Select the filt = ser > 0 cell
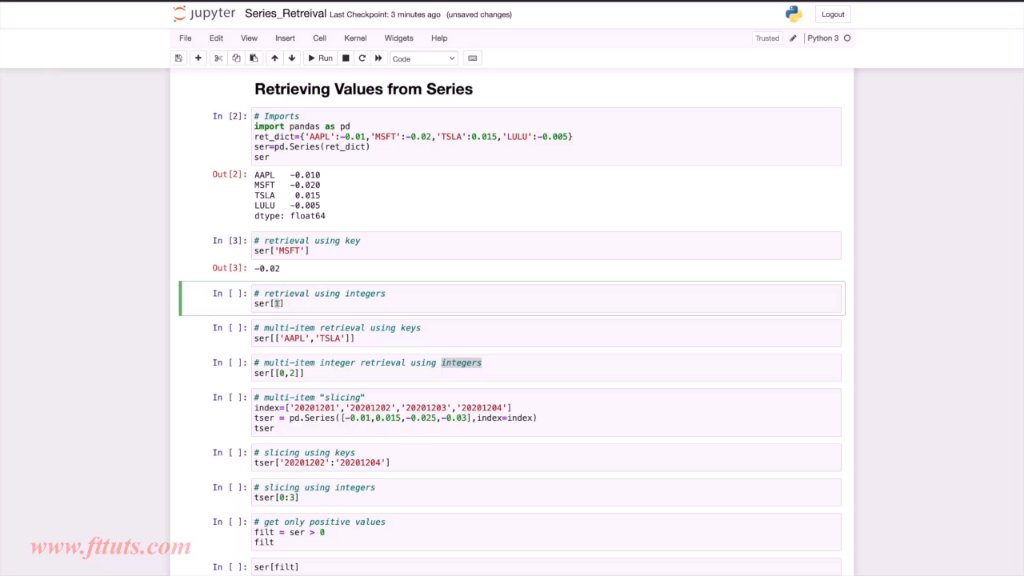The width and height of the screenshot is (1024, 576). pyautogui.click(x=546, y=532)
